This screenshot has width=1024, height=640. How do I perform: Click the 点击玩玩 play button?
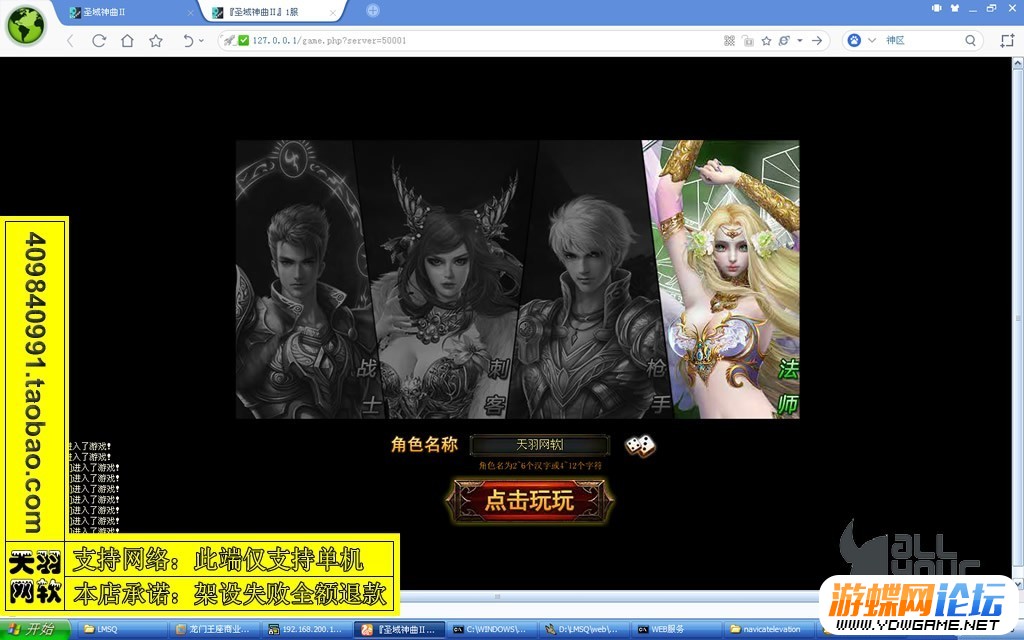[x=530, y=501]
